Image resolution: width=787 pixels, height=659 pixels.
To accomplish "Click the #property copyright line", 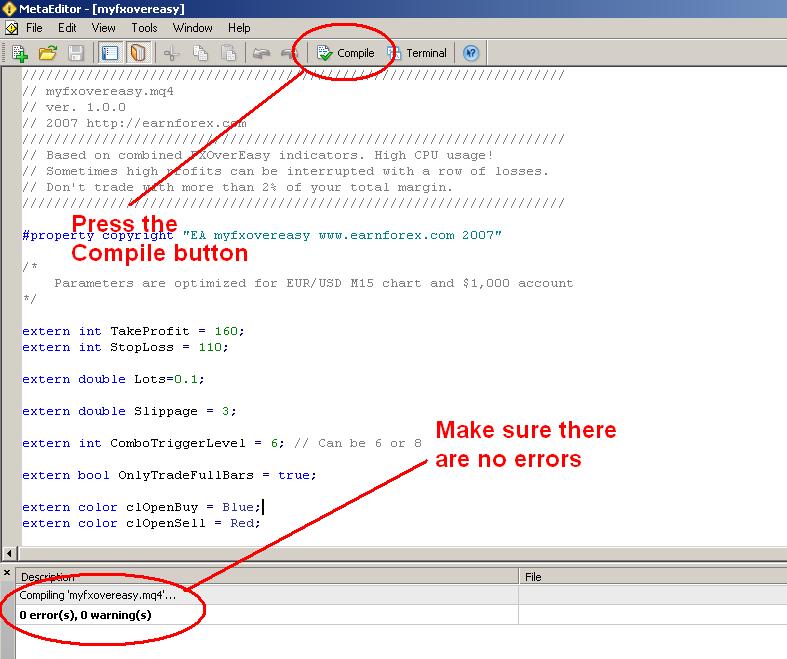I will click(x=261, y=235).
